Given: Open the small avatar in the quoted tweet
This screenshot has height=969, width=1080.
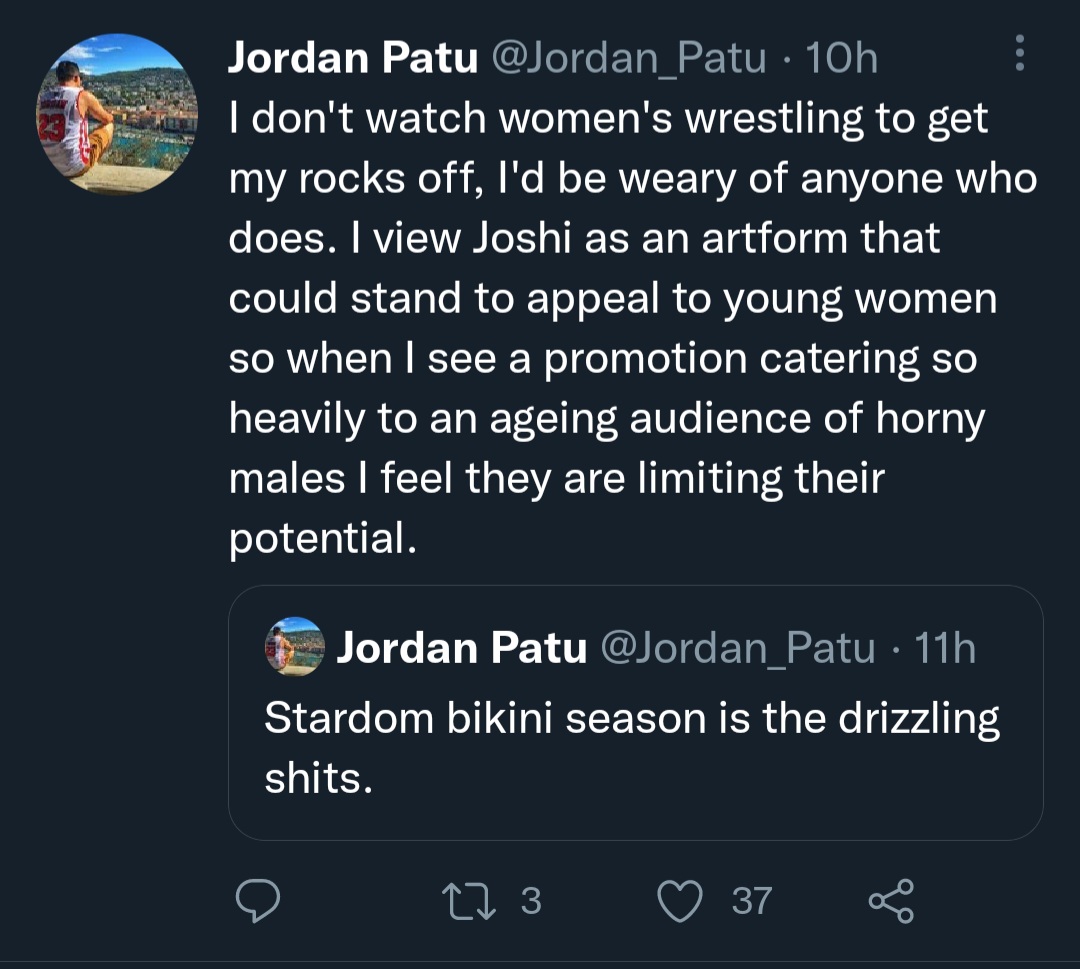Looking at the screenshot, I should (x=295, y=646).
